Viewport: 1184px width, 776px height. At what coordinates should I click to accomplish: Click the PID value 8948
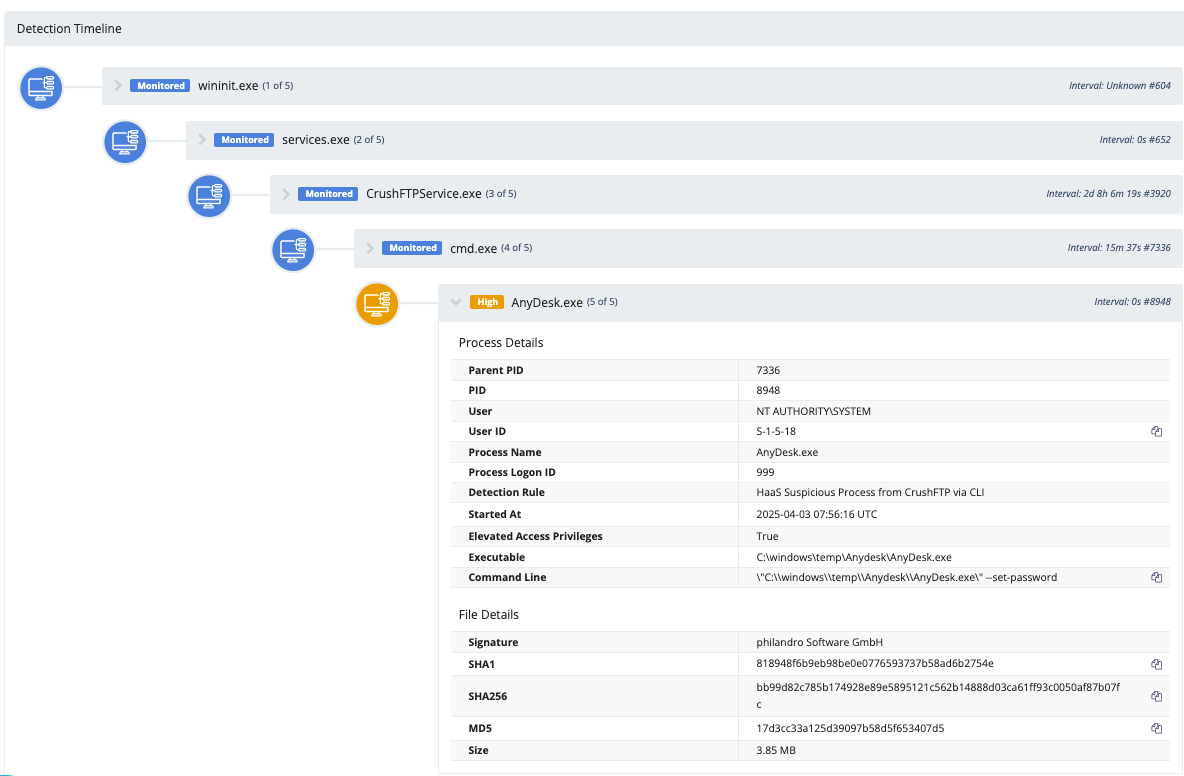click(x=768, y=390)
